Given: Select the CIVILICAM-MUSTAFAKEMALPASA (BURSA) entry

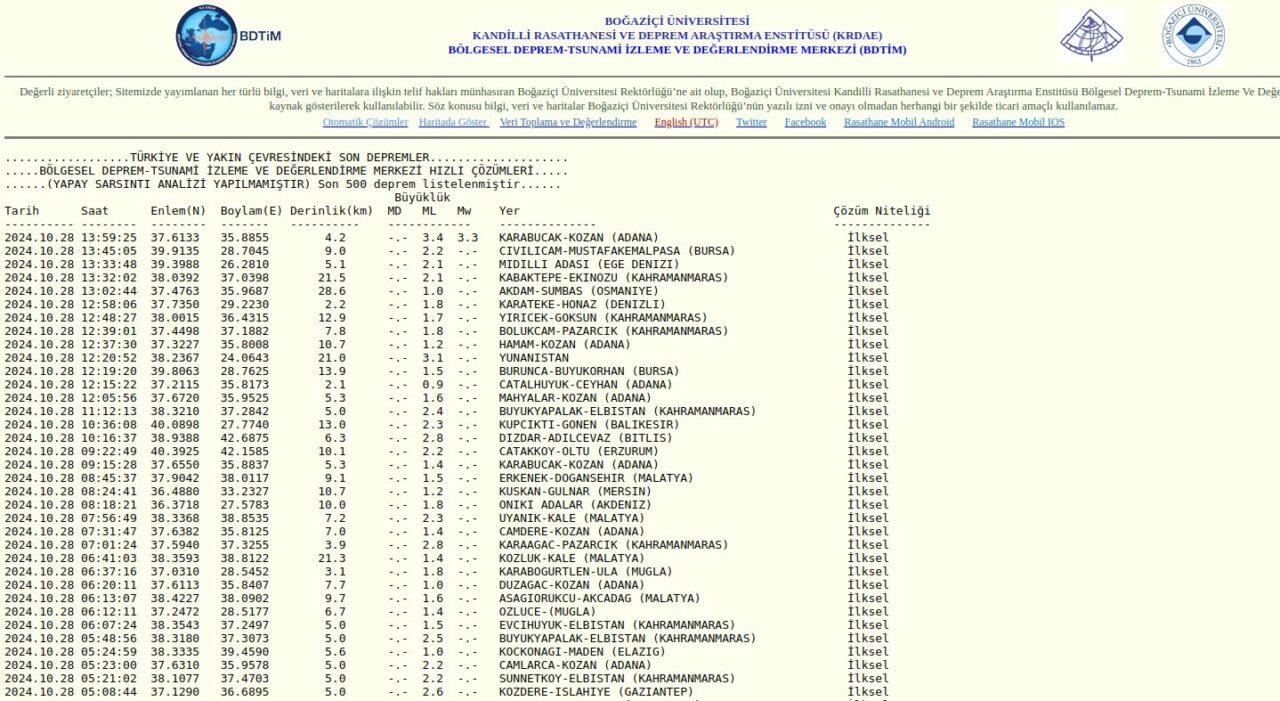Looking at the screenshot, I should click(617, 251).
